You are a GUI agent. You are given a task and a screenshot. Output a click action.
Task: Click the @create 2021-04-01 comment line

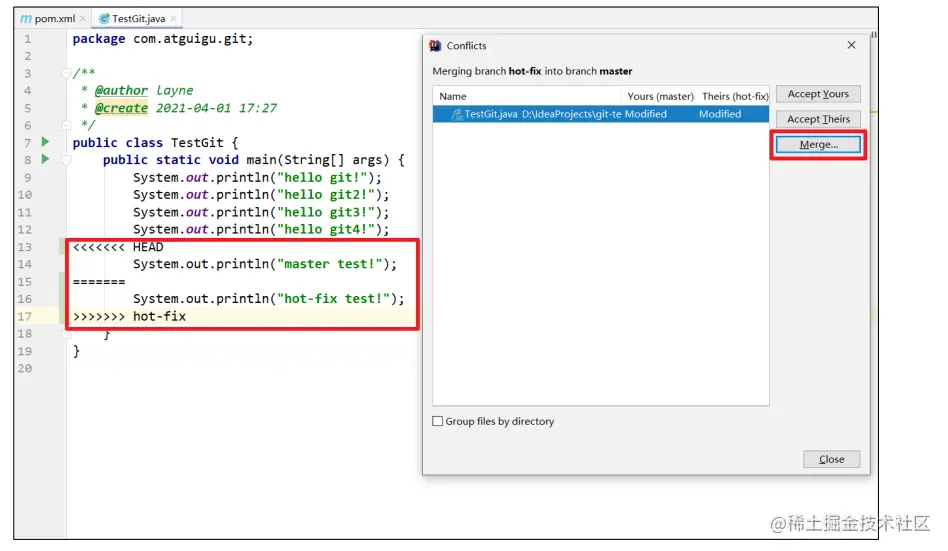pos(179,108)
